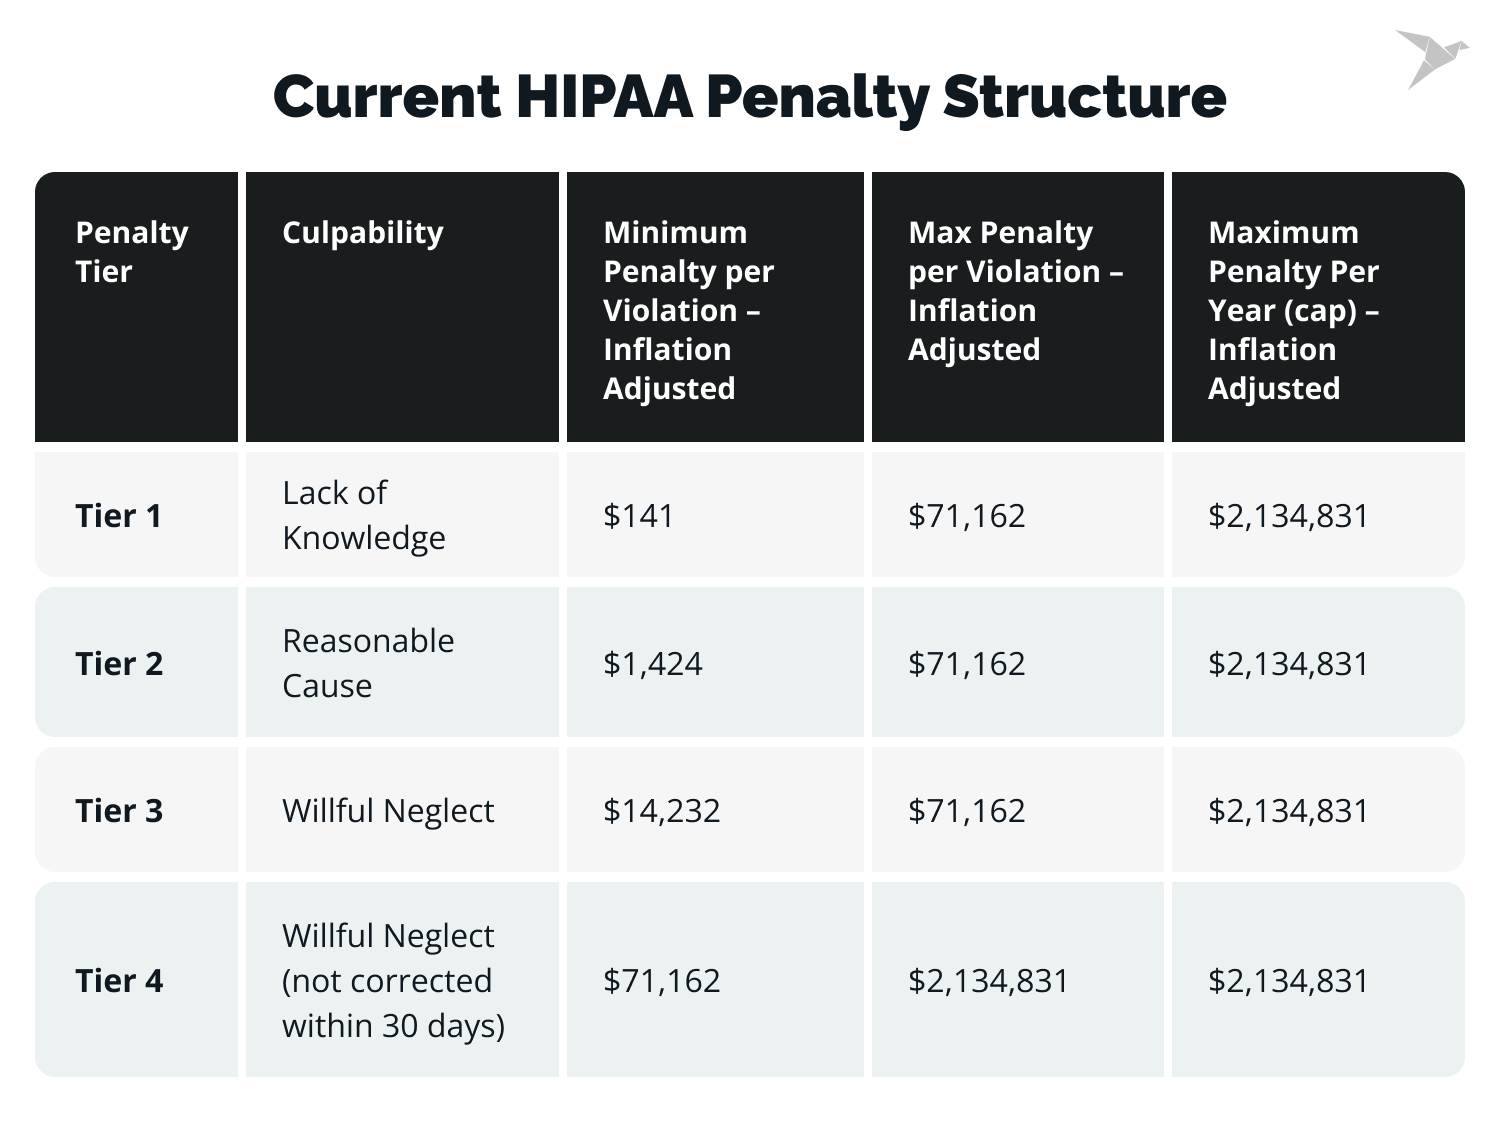Click Tier 4's max per violation '$2,134,831'
This screenshot has width=1500, height=1137.
tap(988, 980)
